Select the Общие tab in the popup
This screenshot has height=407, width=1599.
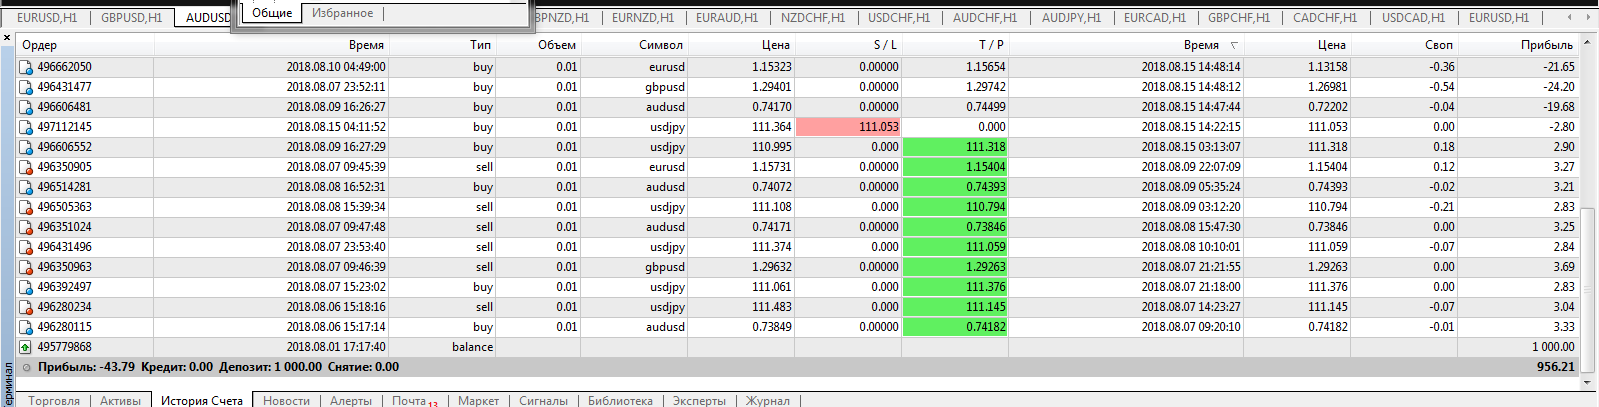pos(272,13)
